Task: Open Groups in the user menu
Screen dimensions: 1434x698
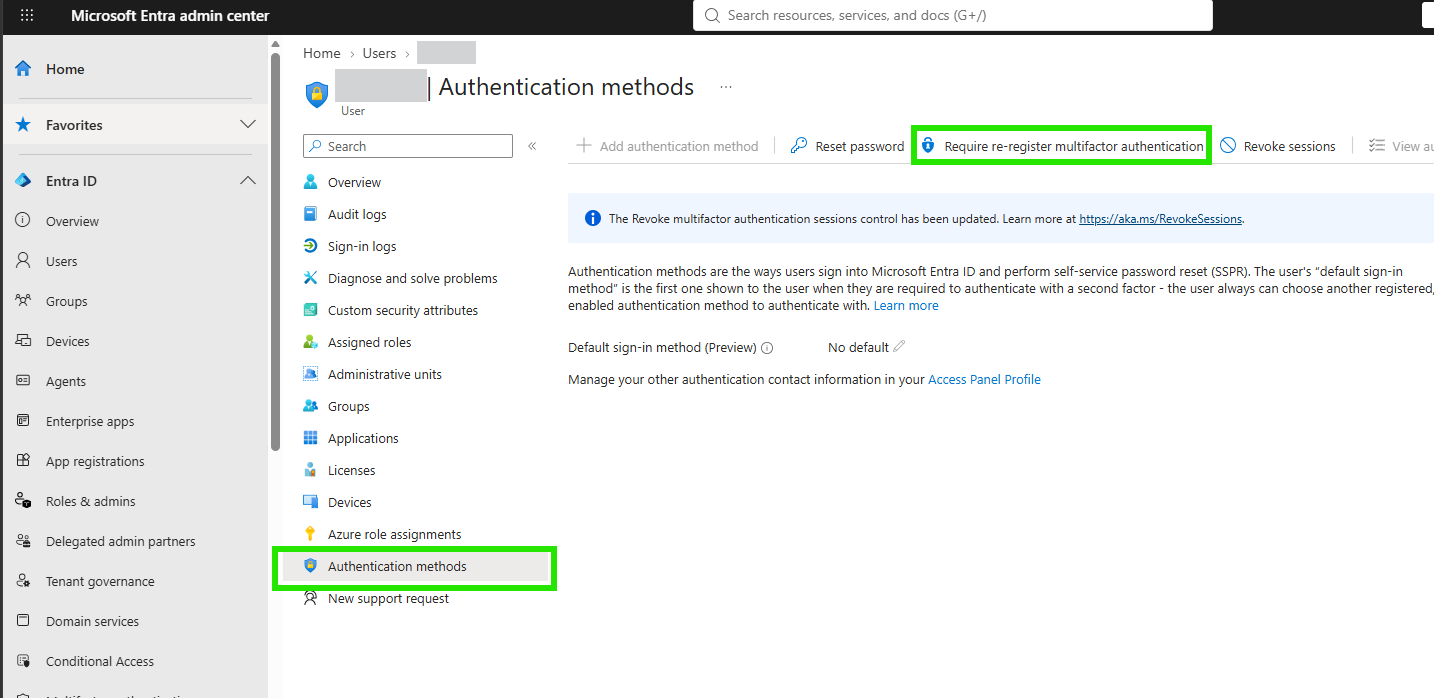Action: point(349,406)
